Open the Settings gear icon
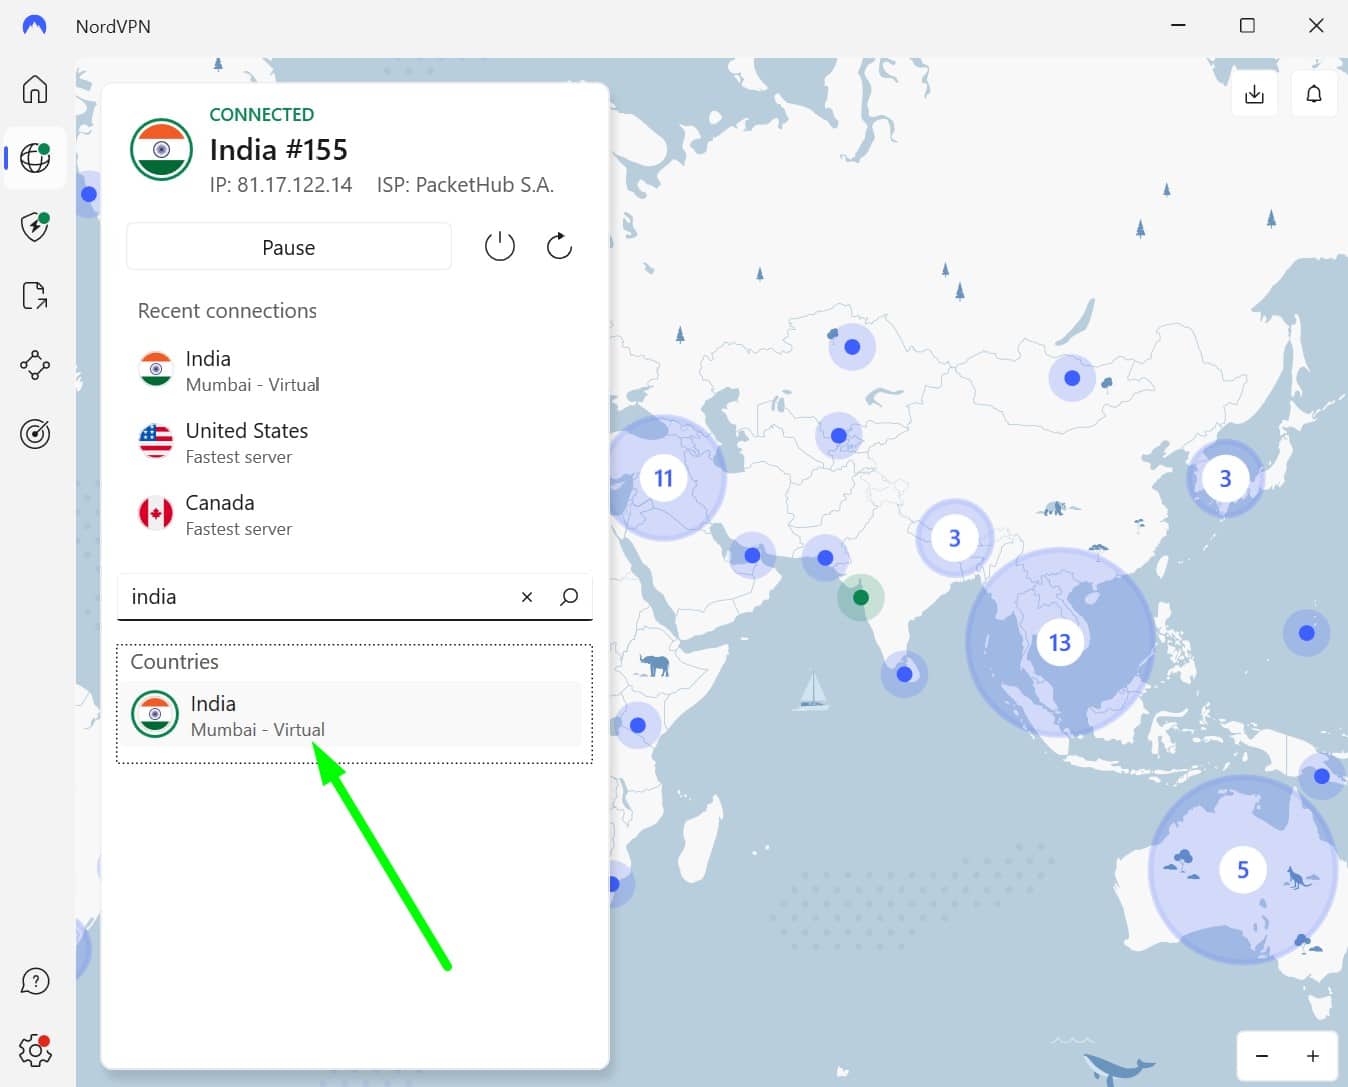Screen dimensions: 1348x1087 point(35,1051)
